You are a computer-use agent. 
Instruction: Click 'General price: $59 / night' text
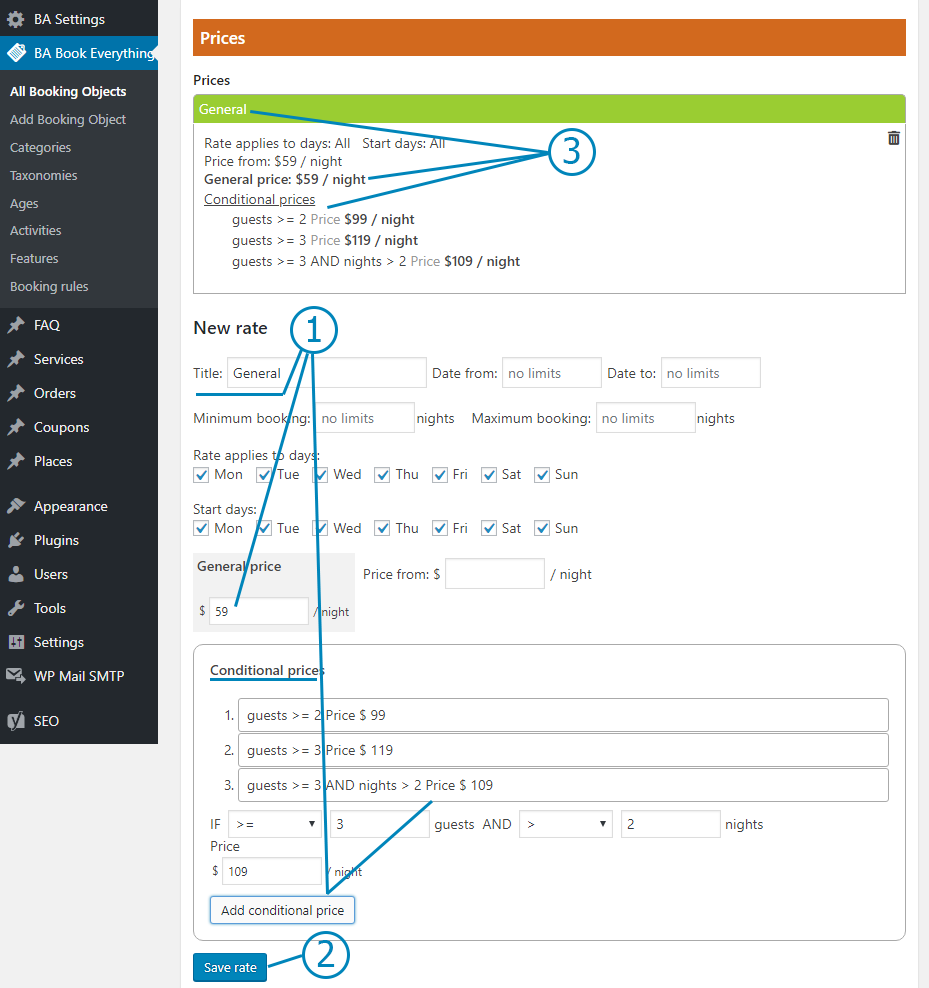285,180
